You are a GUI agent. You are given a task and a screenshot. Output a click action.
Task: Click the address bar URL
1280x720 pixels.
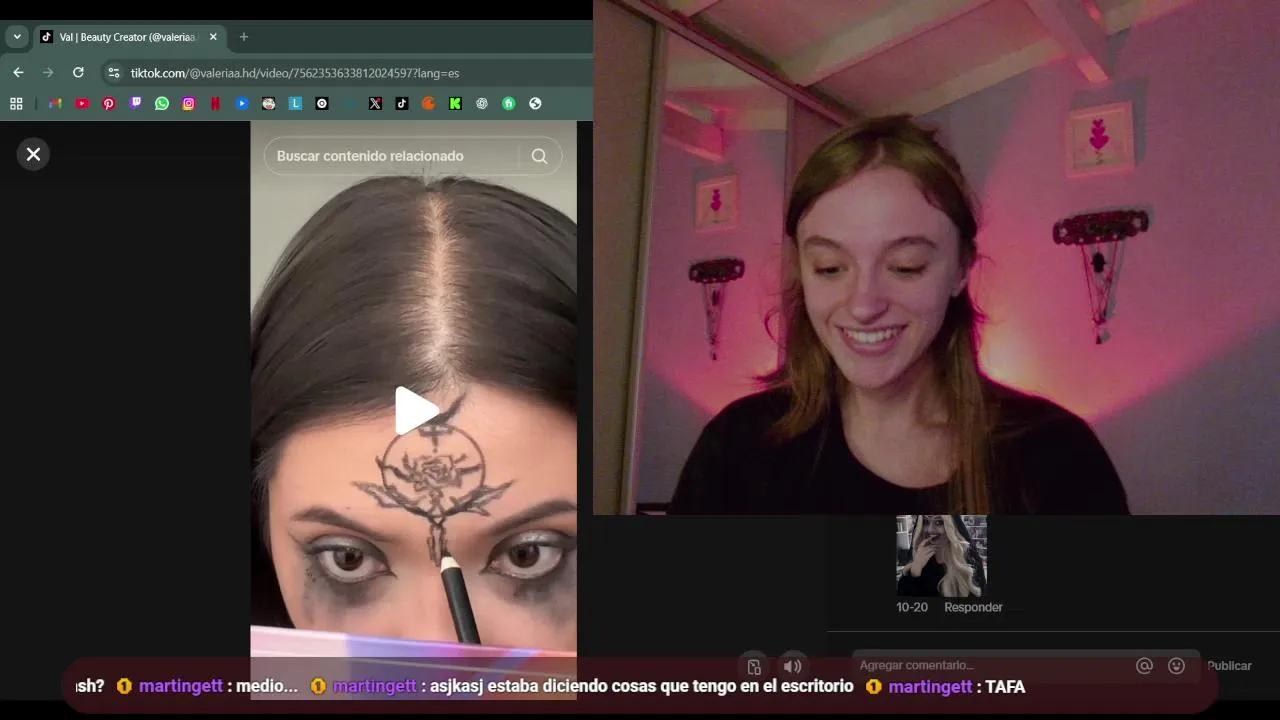295,73
